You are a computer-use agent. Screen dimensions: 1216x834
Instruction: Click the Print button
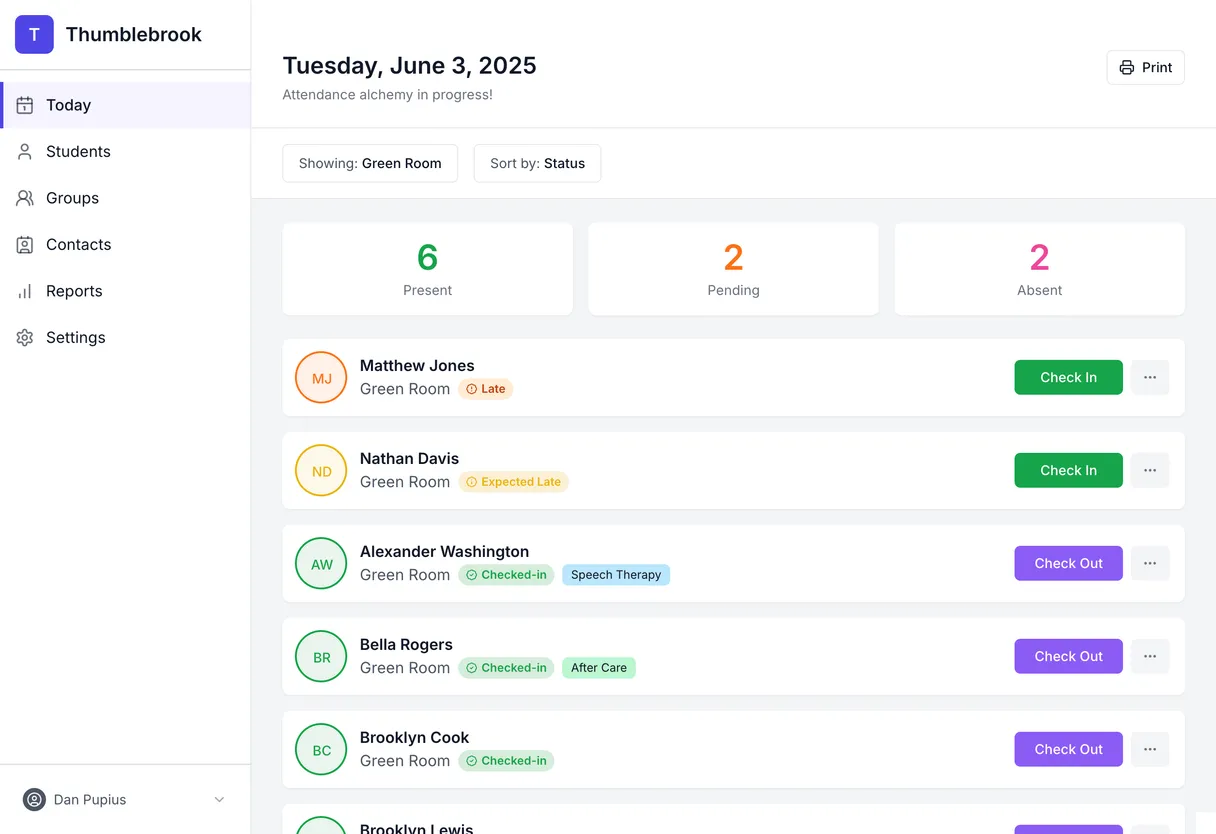(x=1145, y=67)
